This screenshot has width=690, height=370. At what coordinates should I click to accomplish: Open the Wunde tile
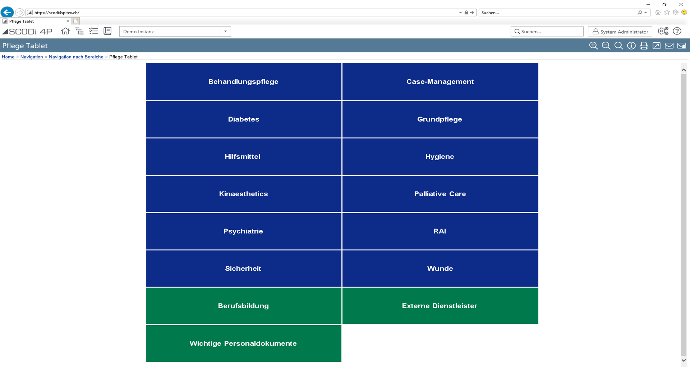(440, 268)
